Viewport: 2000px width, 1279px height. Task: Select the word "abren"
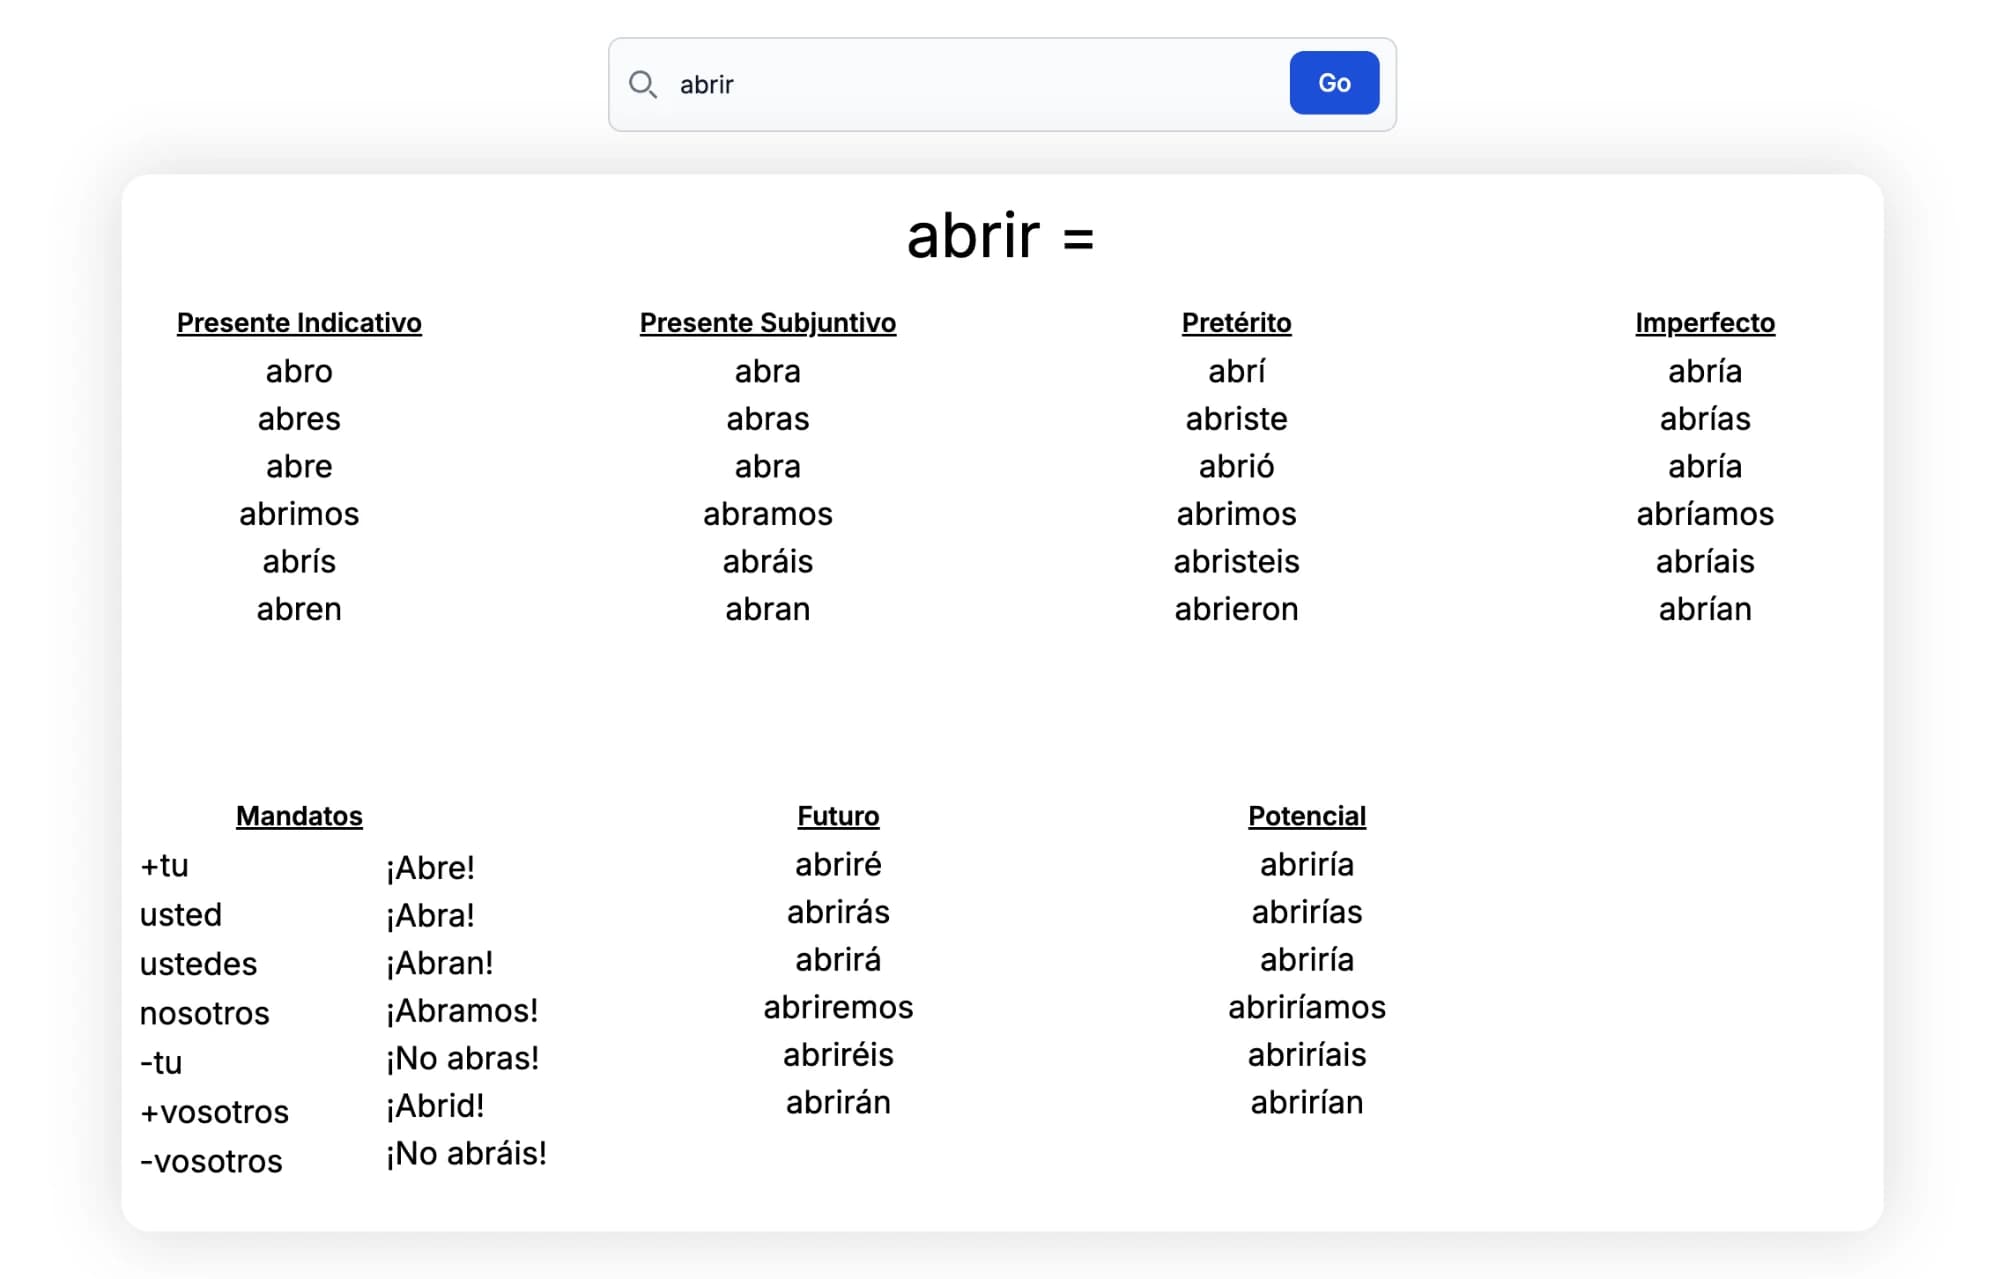(299, 609)
